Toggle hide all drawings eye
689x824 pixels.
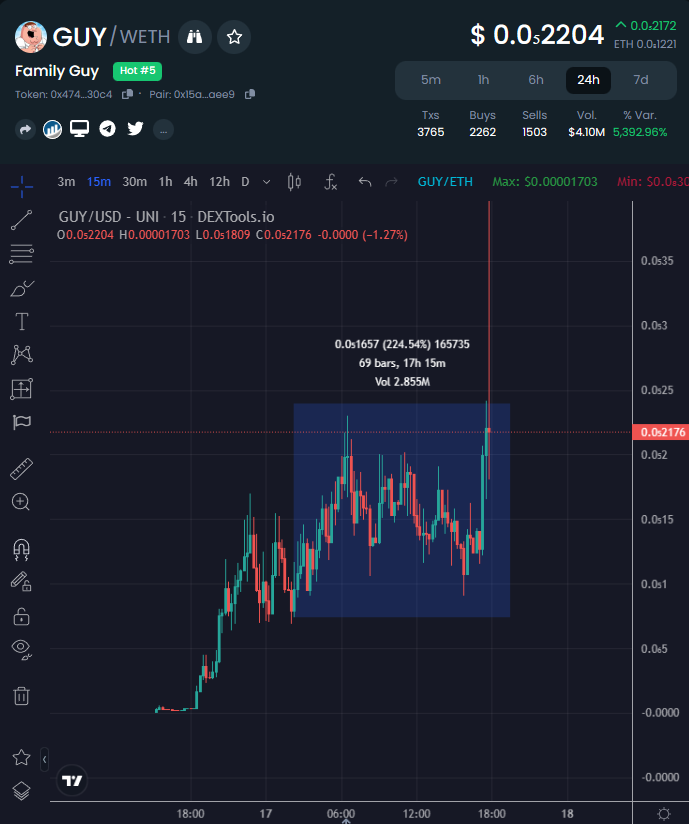point(21,649)
